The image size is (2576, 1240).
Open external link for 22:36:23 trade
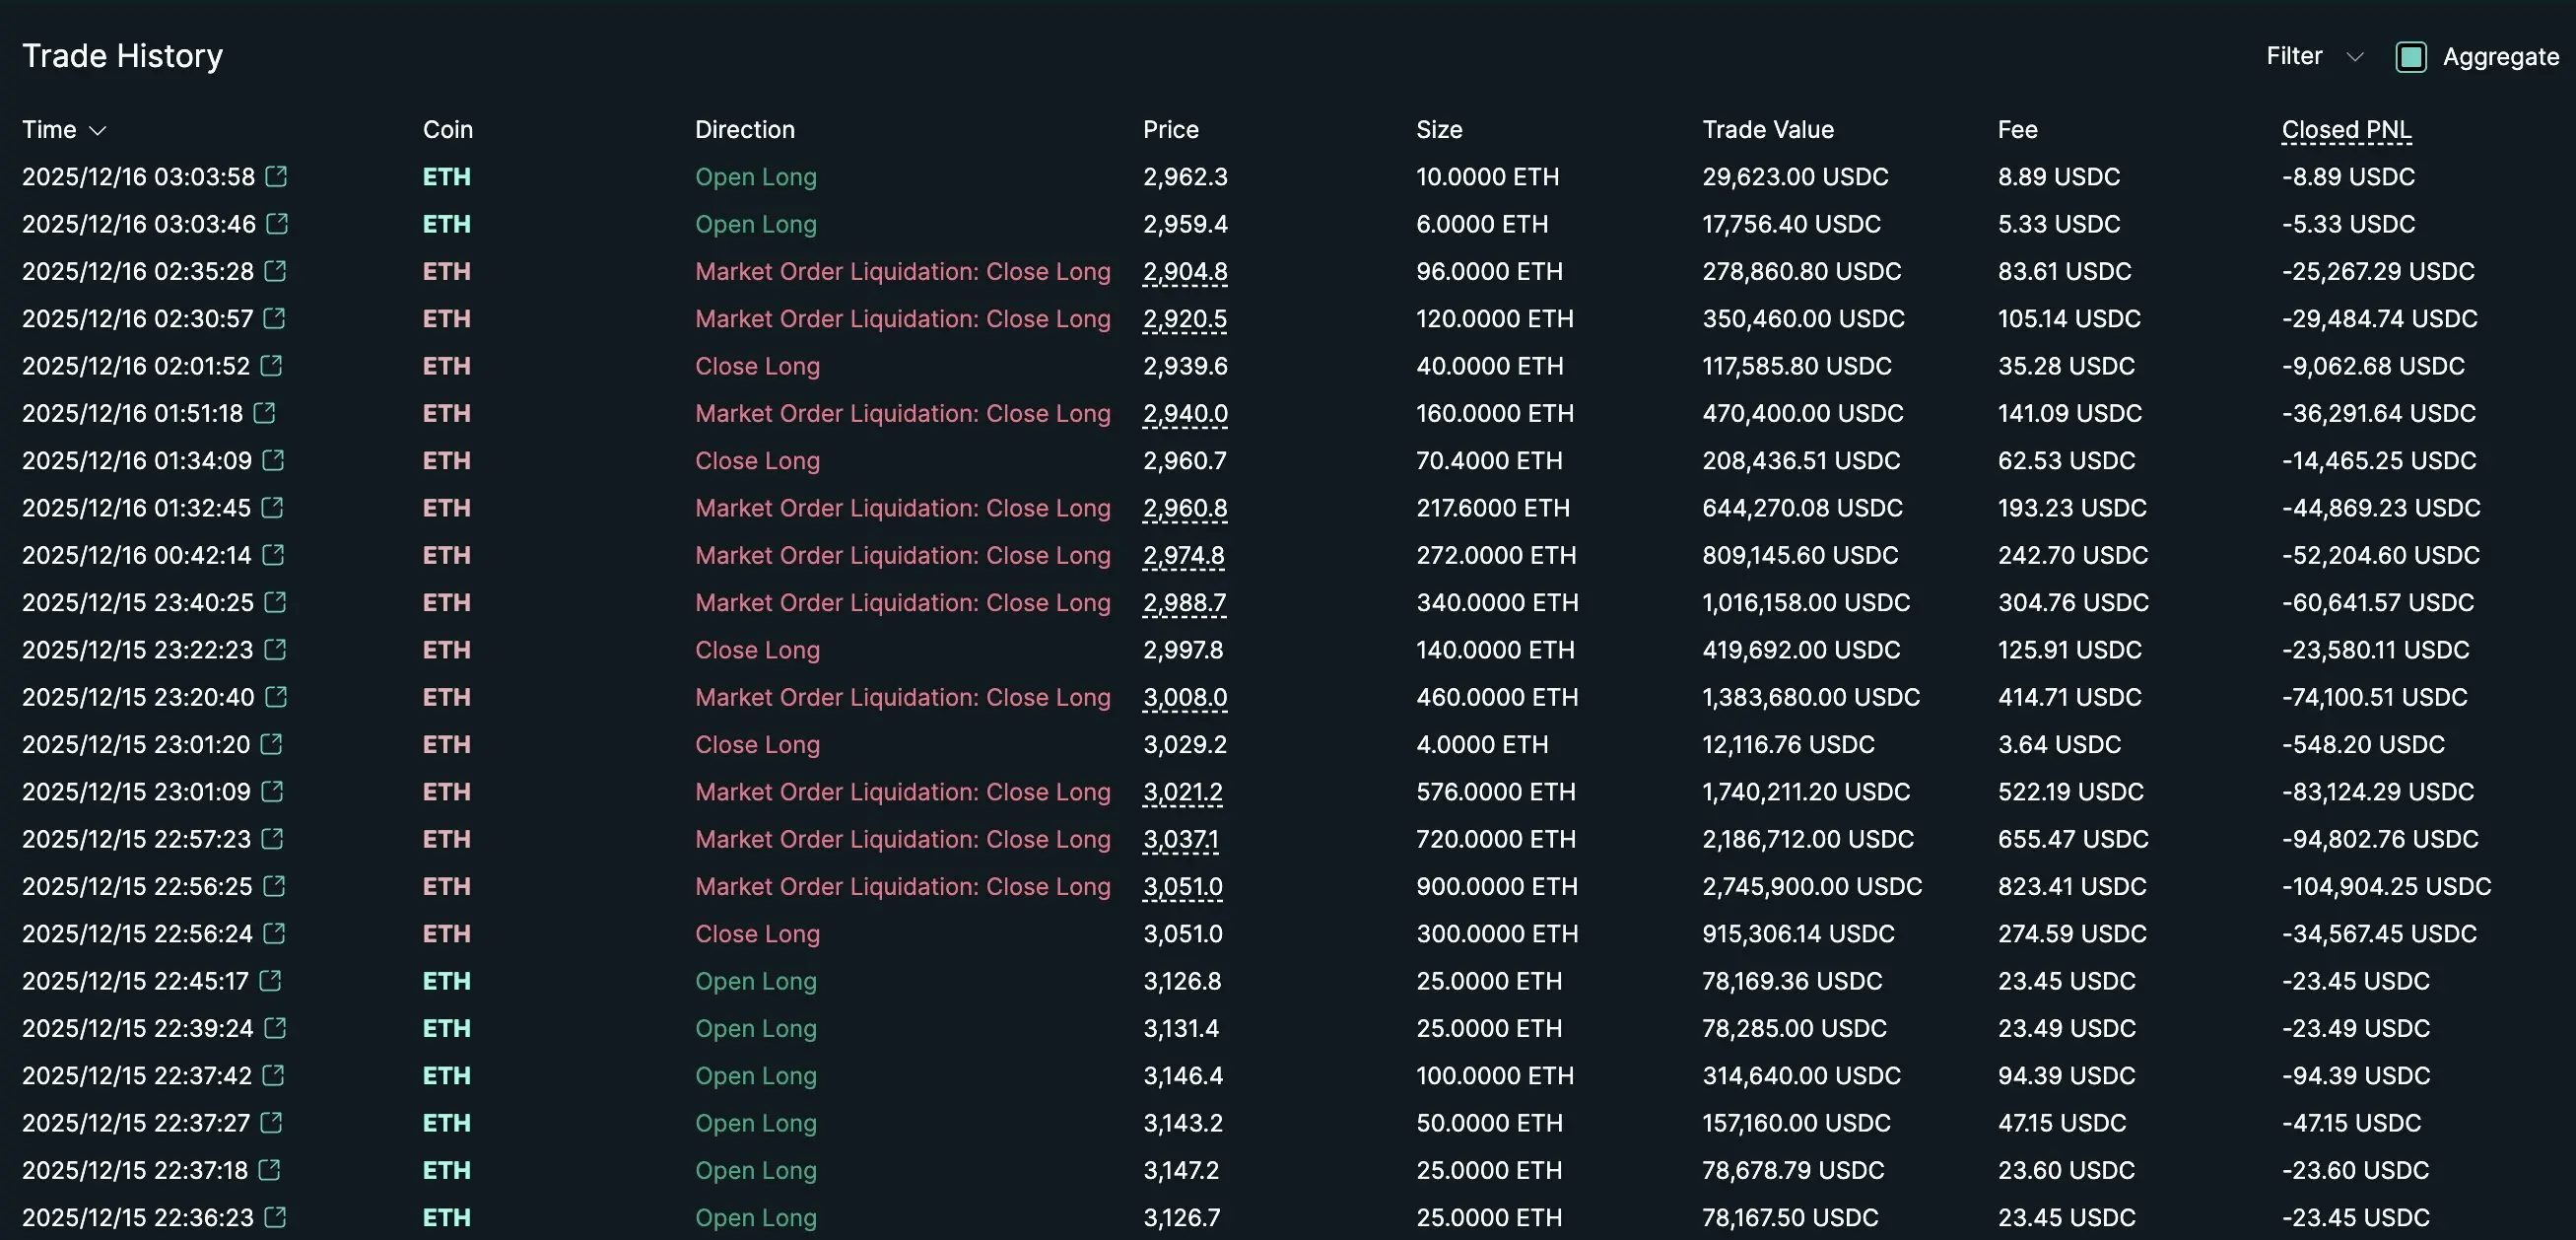275,1217
